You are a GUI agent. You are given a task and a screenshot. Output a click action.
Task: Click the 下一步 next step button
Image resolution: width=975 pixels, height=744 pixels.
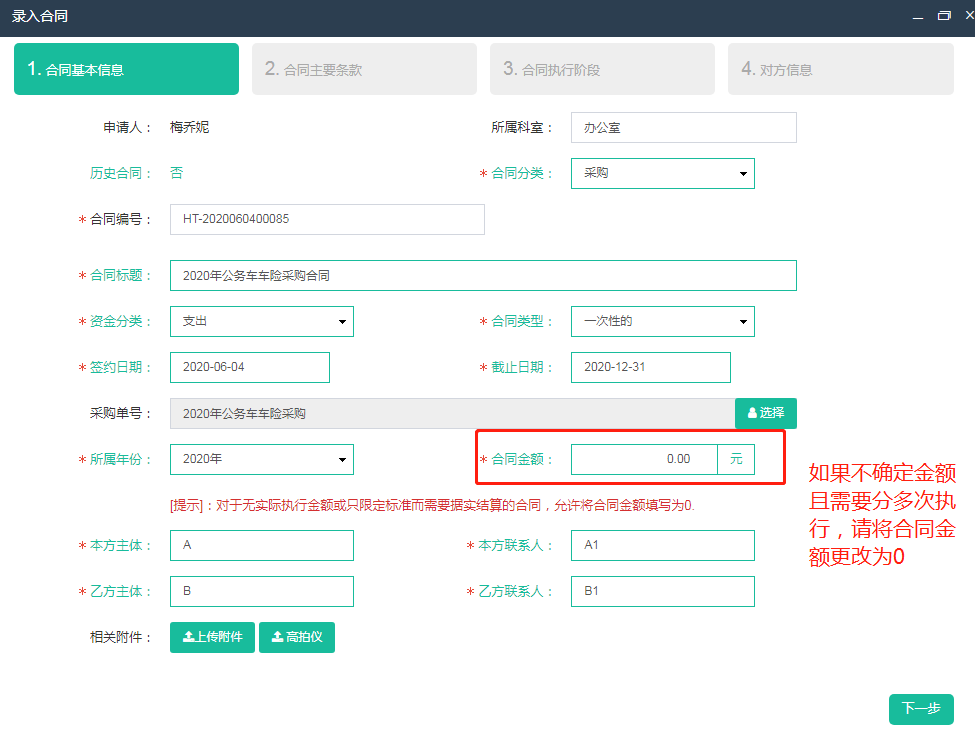pos(922,709)
